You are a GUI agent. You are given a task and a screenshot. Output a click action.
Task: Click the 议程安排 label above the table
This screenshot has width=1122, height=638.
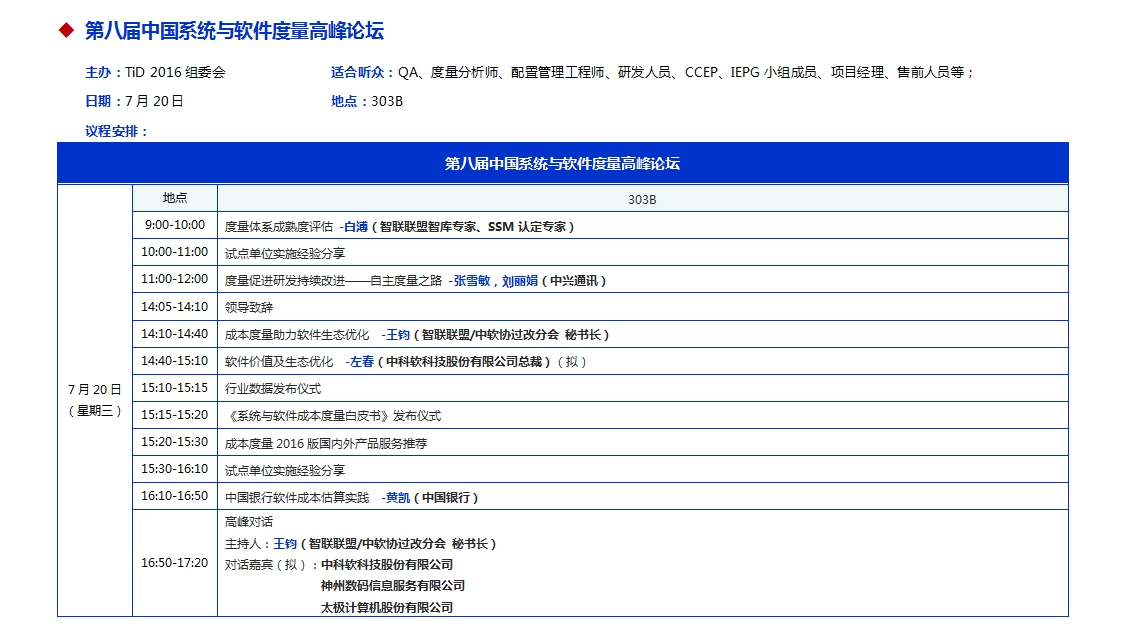(117, 131)
